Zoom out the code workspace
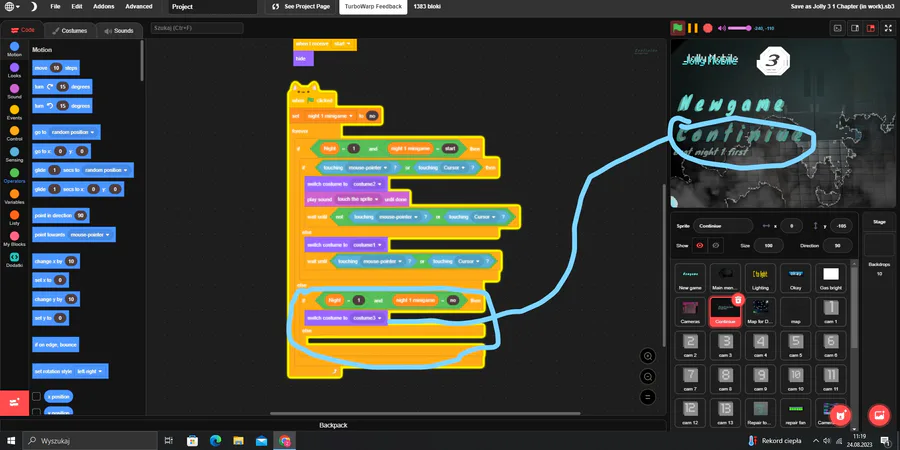Screen dimensions: 900x450 click(648, 377)
